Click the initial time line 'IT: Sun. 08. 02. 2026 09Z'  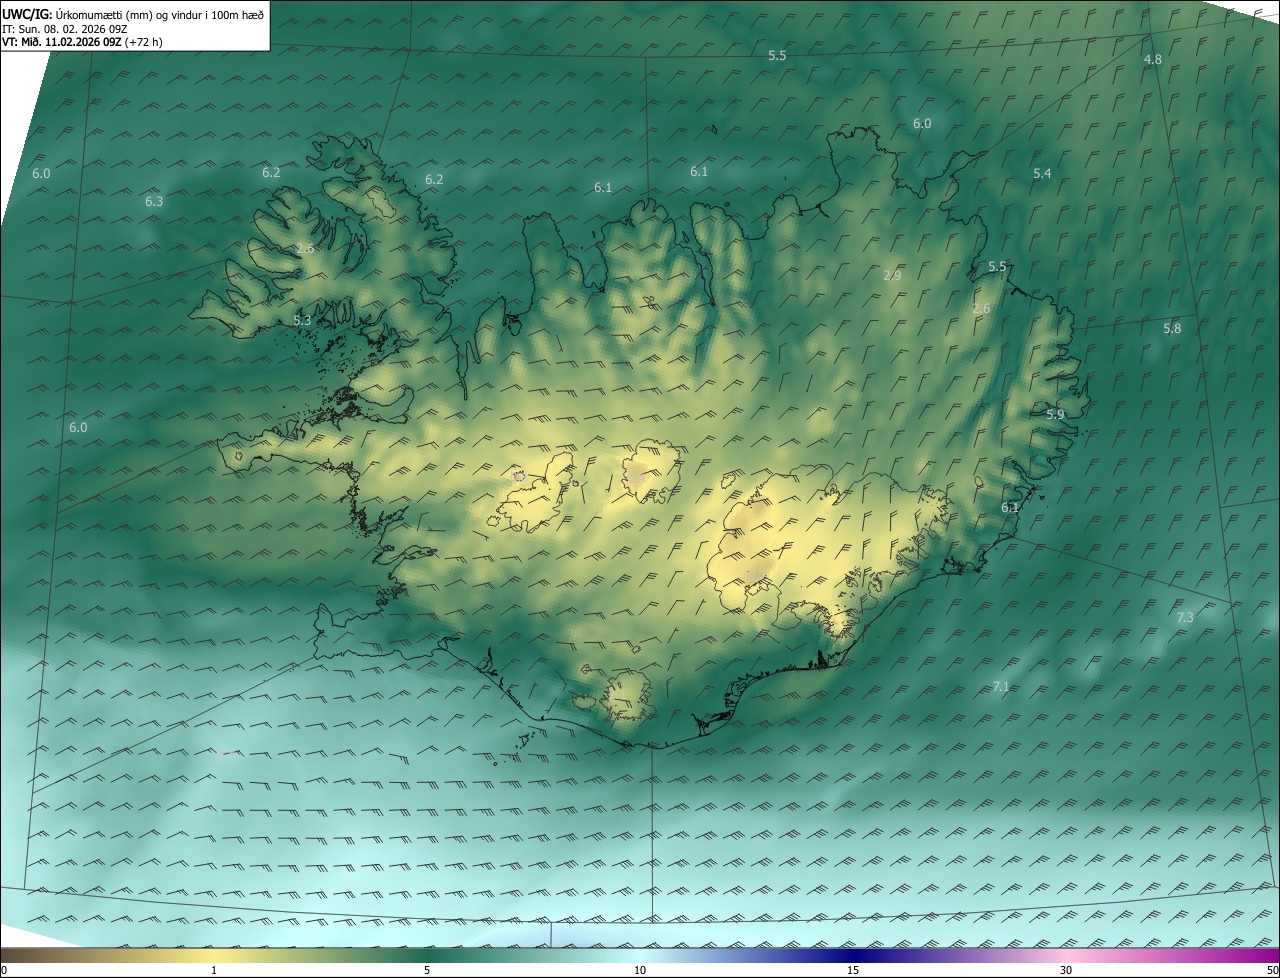[x=66, y=29]
